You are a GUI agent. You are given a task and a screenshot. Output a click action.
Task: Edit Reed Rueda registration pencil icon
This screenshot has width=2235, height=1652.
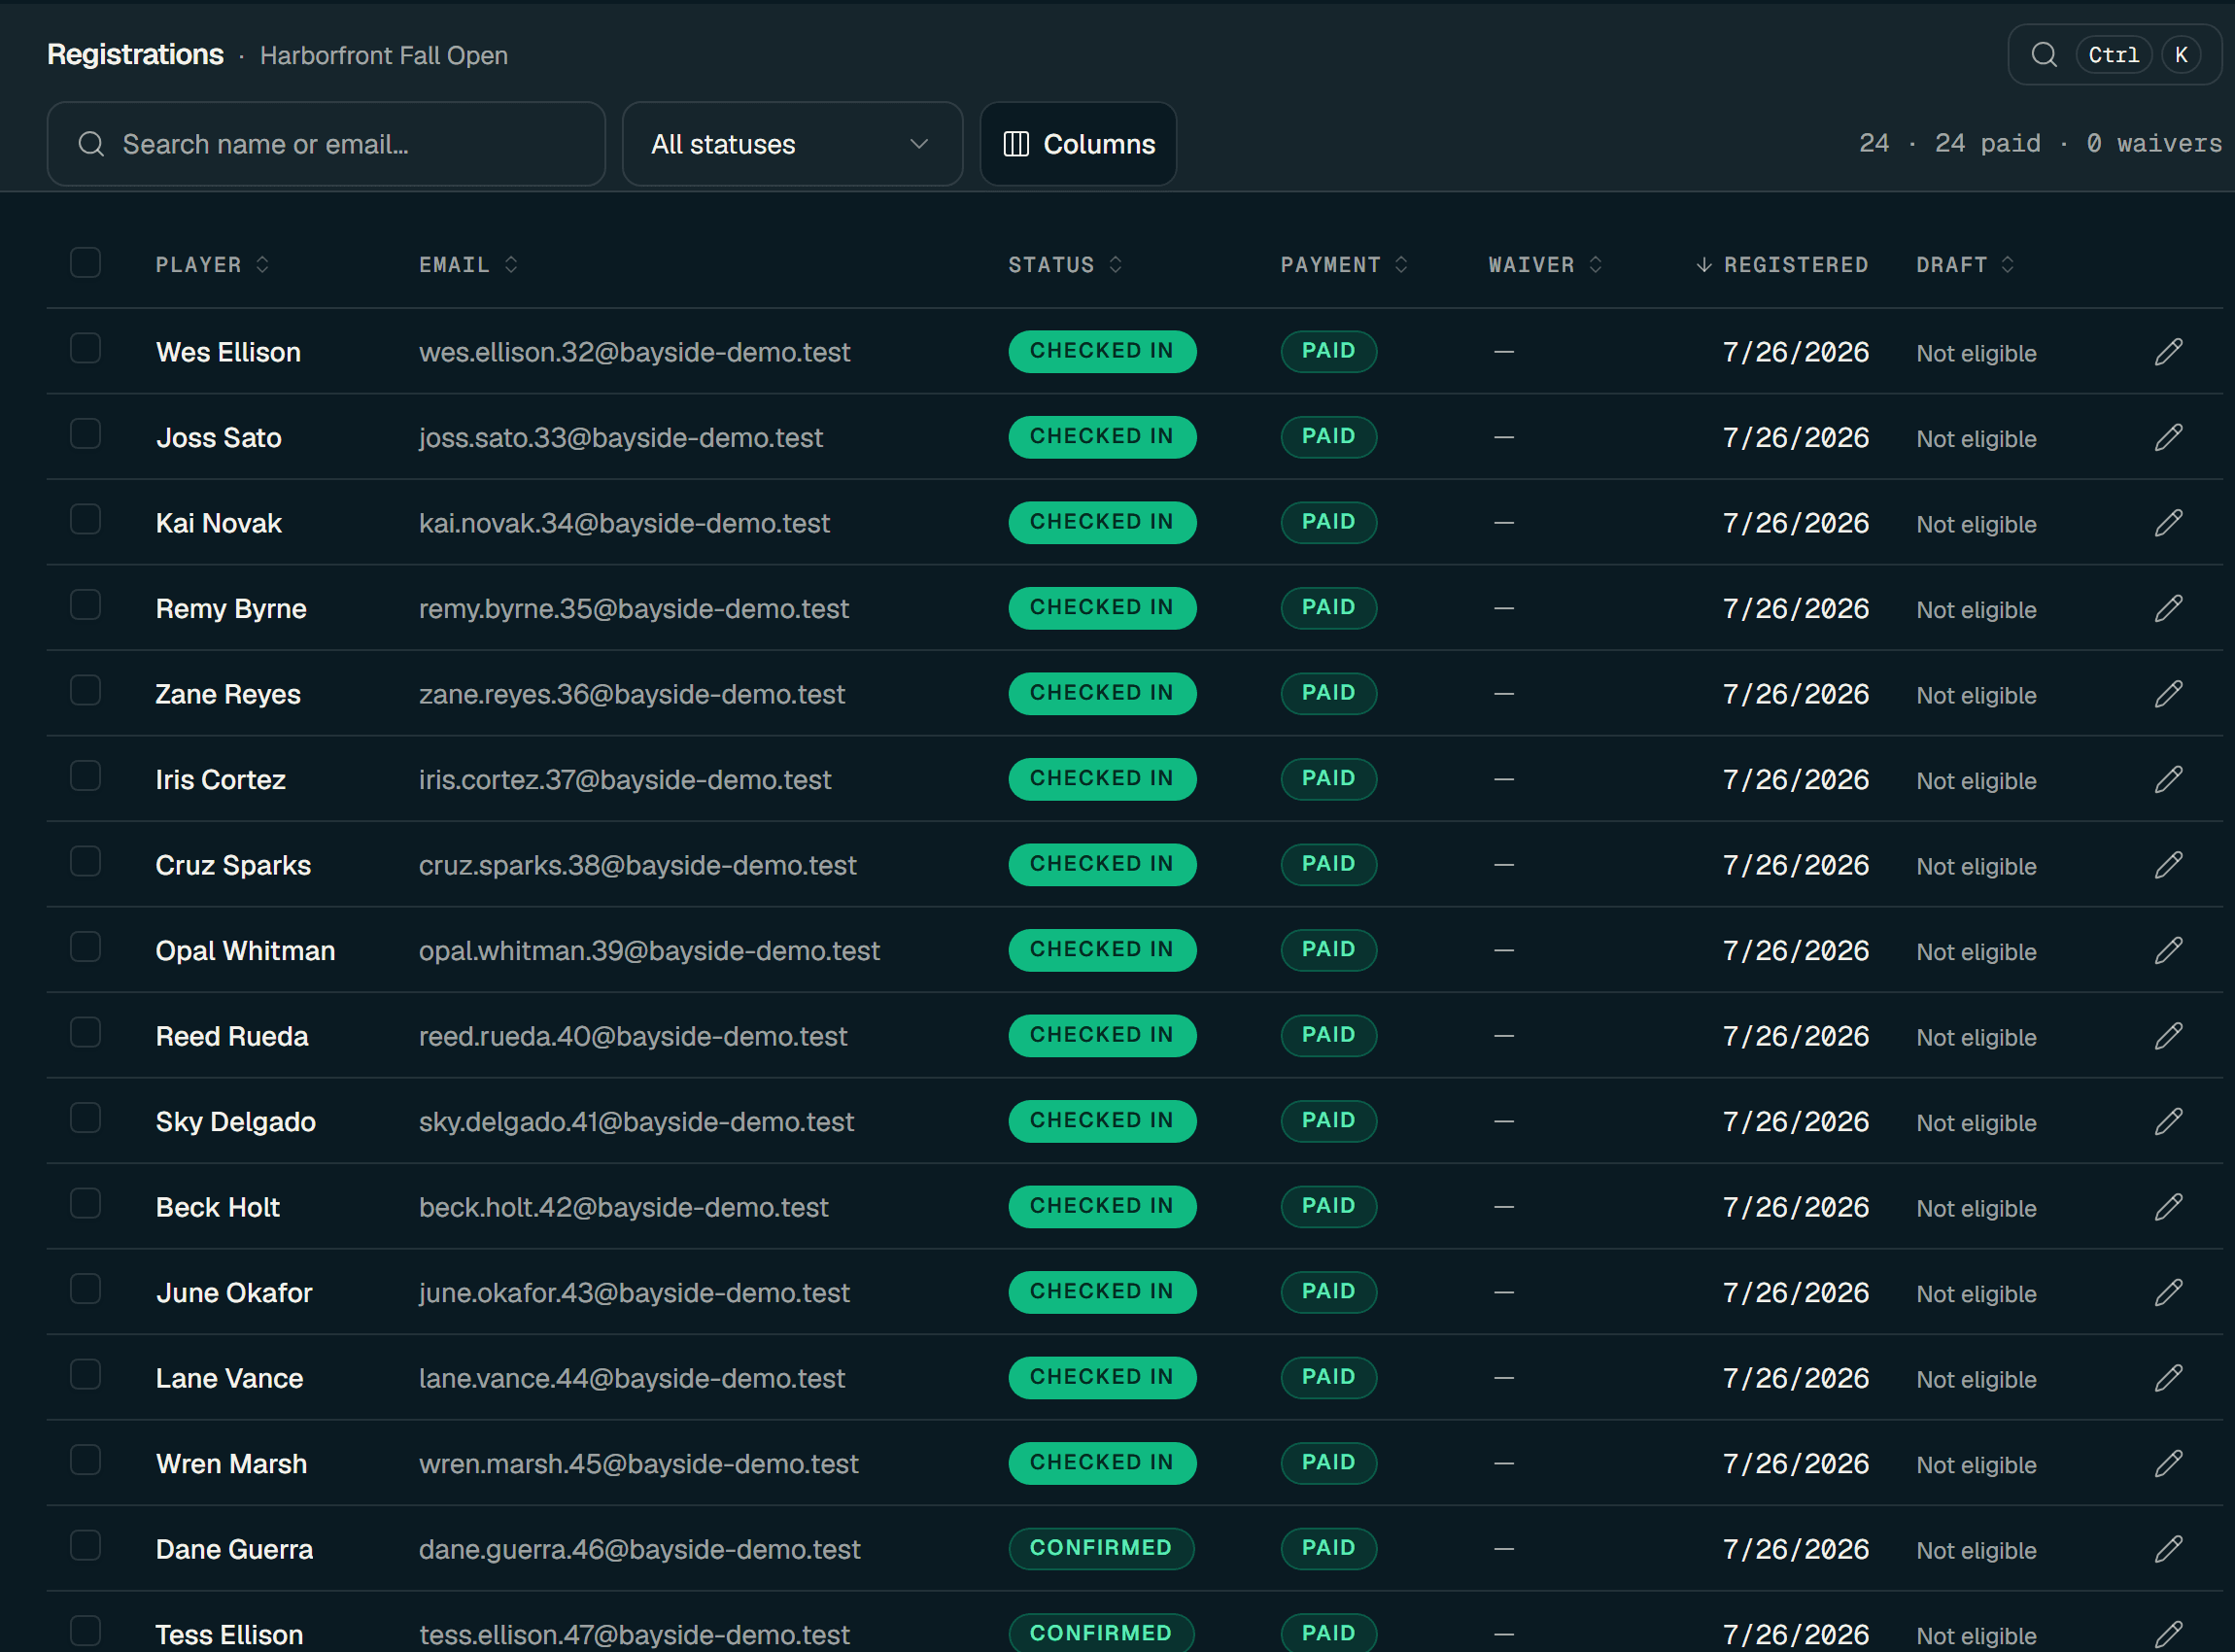click(2168, 1036)
